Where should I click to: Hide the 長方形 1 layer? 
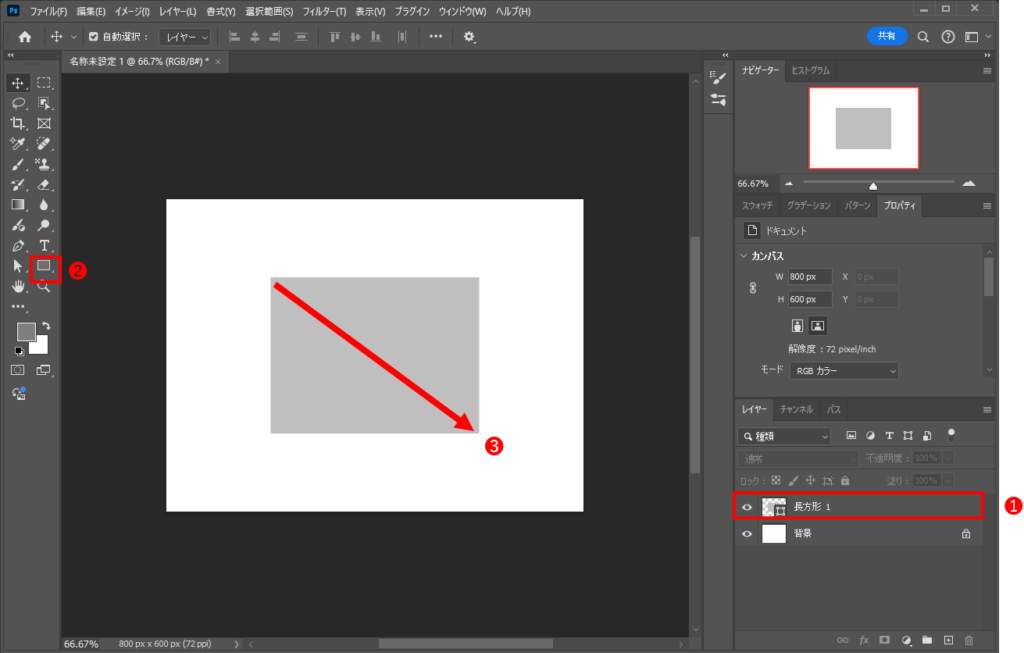point(747,507)
